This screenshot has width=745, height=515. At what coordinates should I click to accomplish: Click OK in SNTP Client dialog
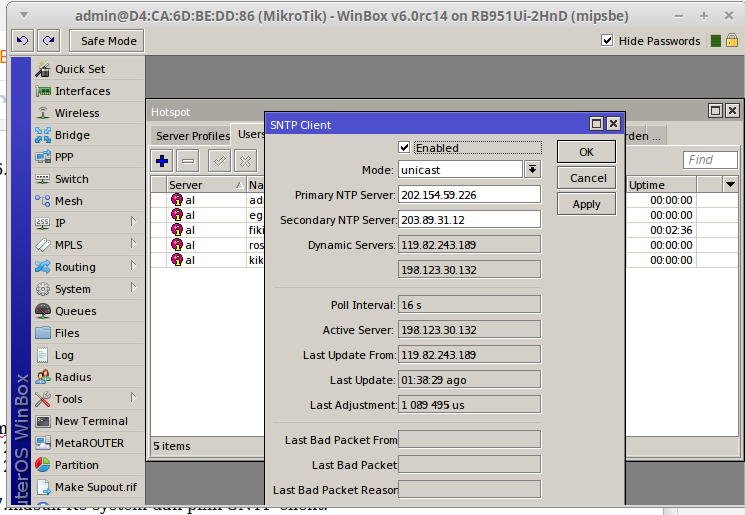click(x=586, y=152)
